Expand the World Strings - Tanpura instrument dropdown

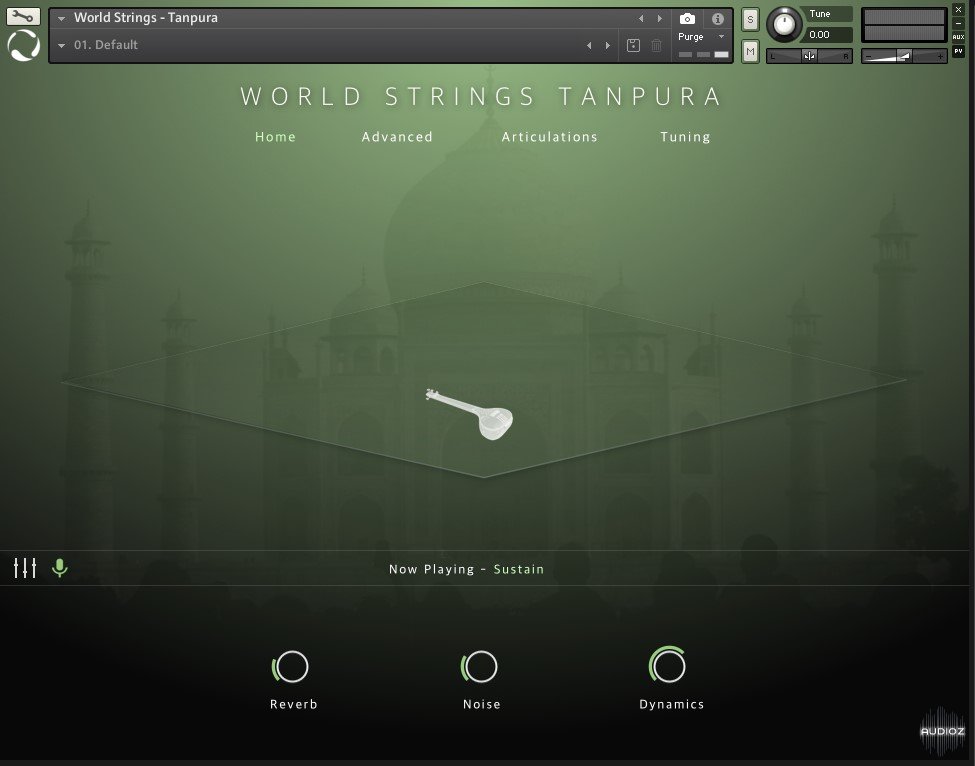pyautogui.click(x=62, y=18)
